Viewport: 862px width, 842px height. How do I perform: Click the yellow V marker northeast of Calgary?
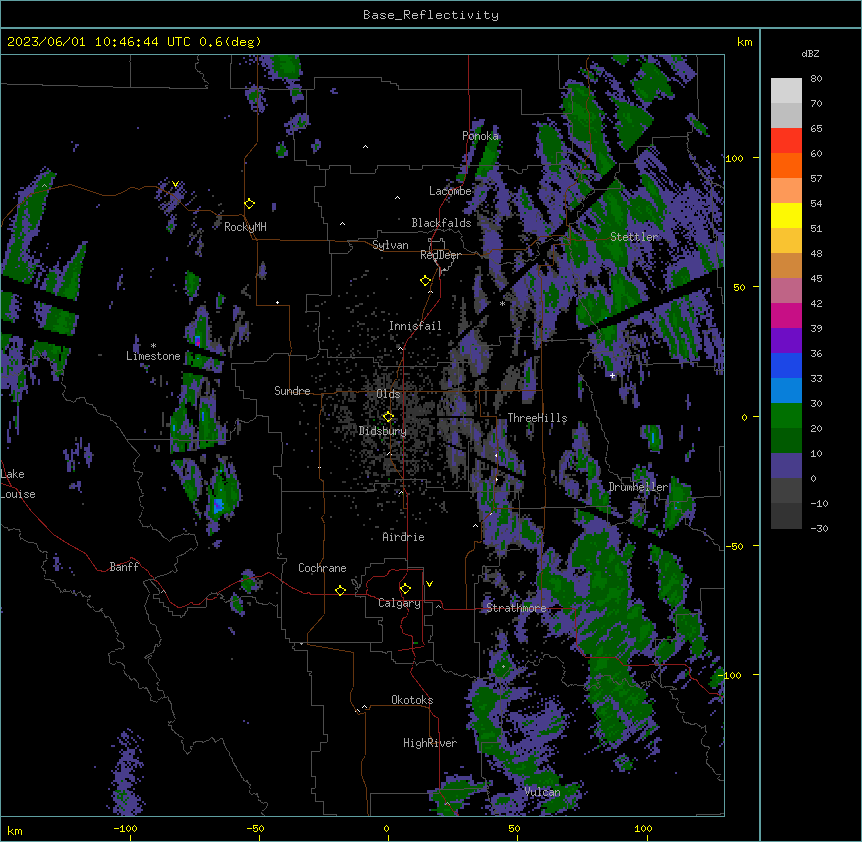[x=429, y=584]
